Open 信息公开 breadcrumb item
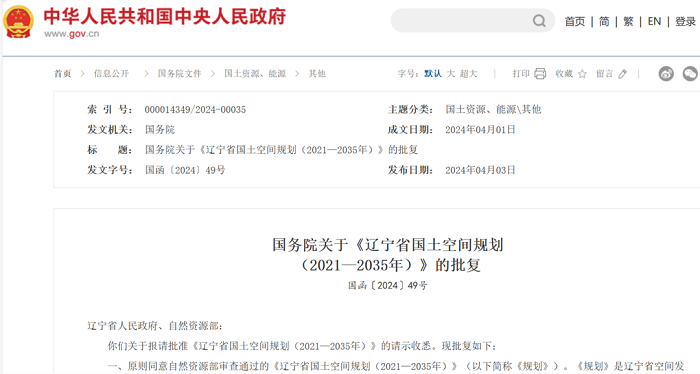Viewport: 700px width, 374px height. coord(111,74)
